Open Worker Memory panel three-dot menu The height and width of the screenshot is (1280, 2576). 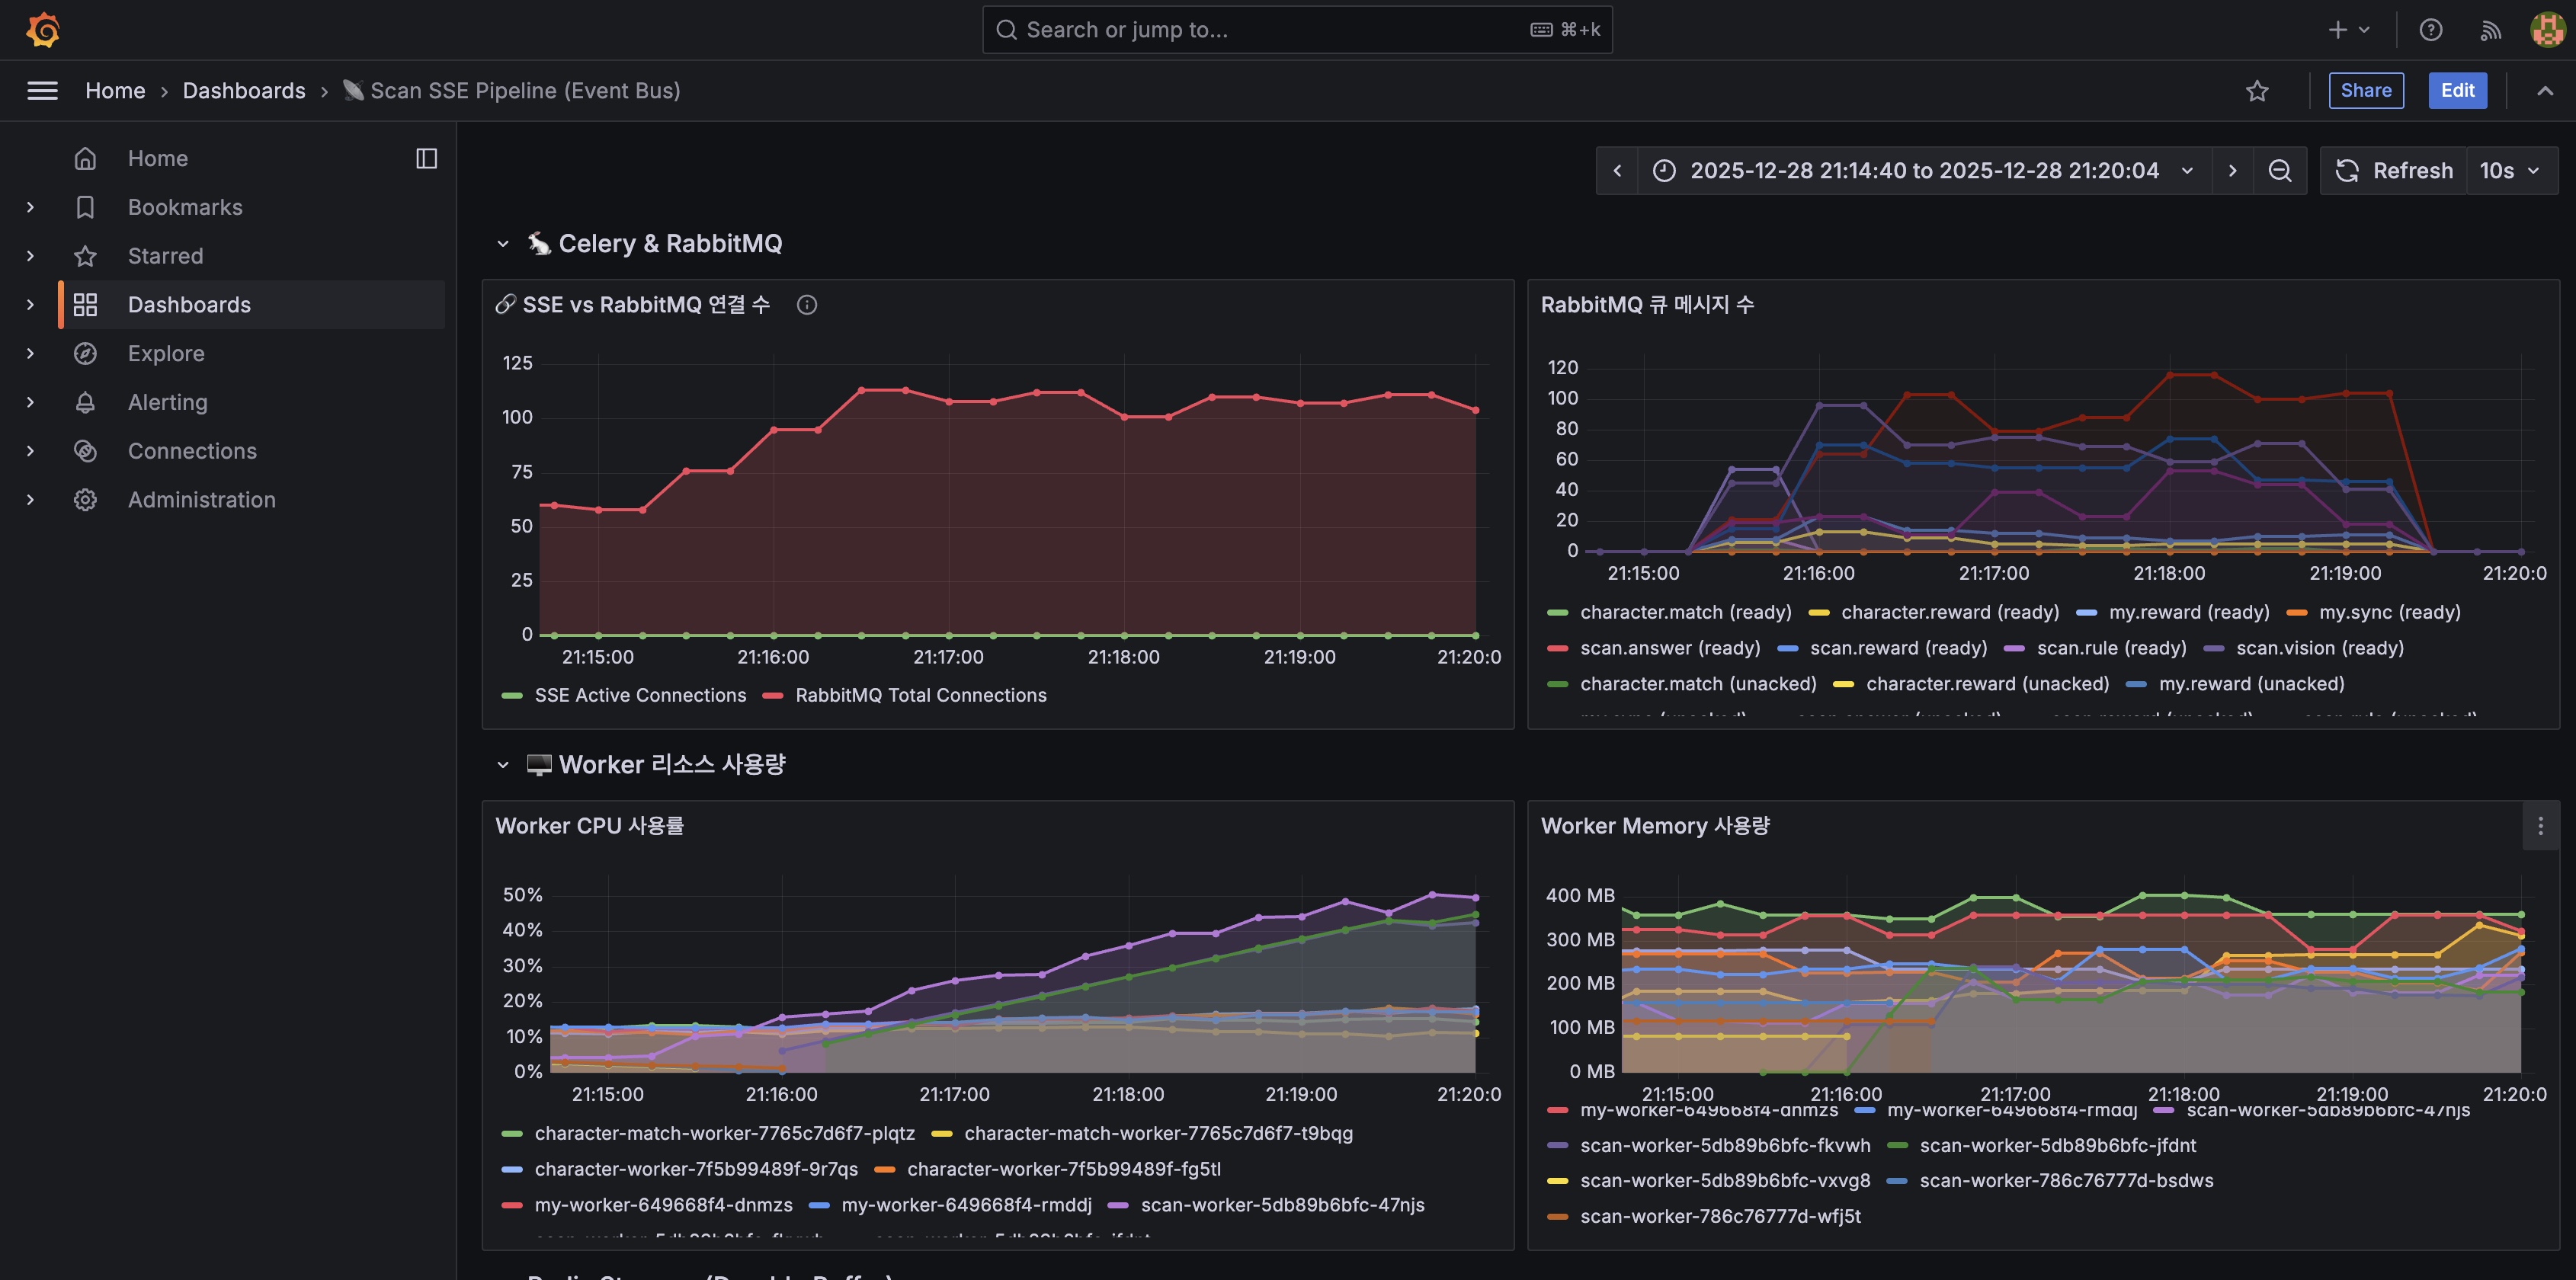tap(2540, 826)
